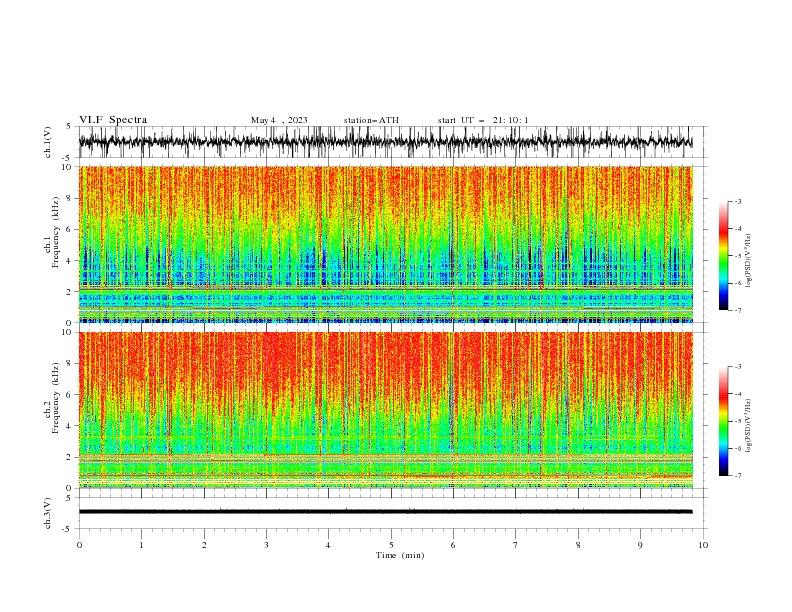The height and width of the screenshot is (612, 792).
Task: Click the "-5" tick on ch.3(V) axis
Action: pos(68,529)
